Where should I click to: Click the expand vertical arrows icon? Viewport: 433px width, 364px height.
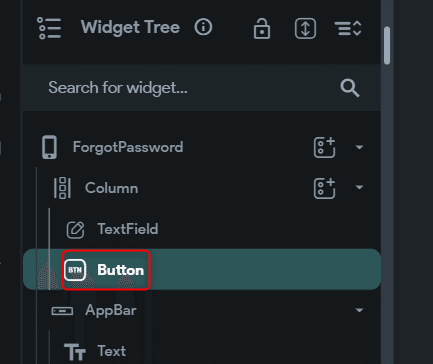coord(305,28)
